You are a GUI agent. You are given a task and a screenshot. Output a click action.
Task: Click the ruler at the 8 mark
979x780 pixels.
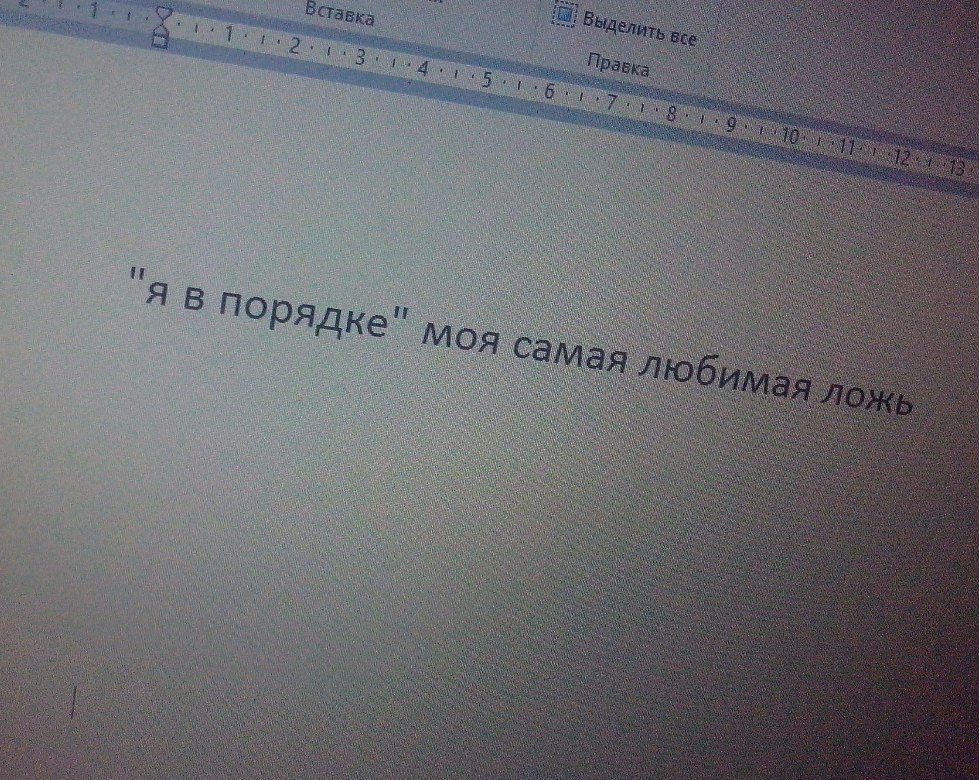(672, 114)
